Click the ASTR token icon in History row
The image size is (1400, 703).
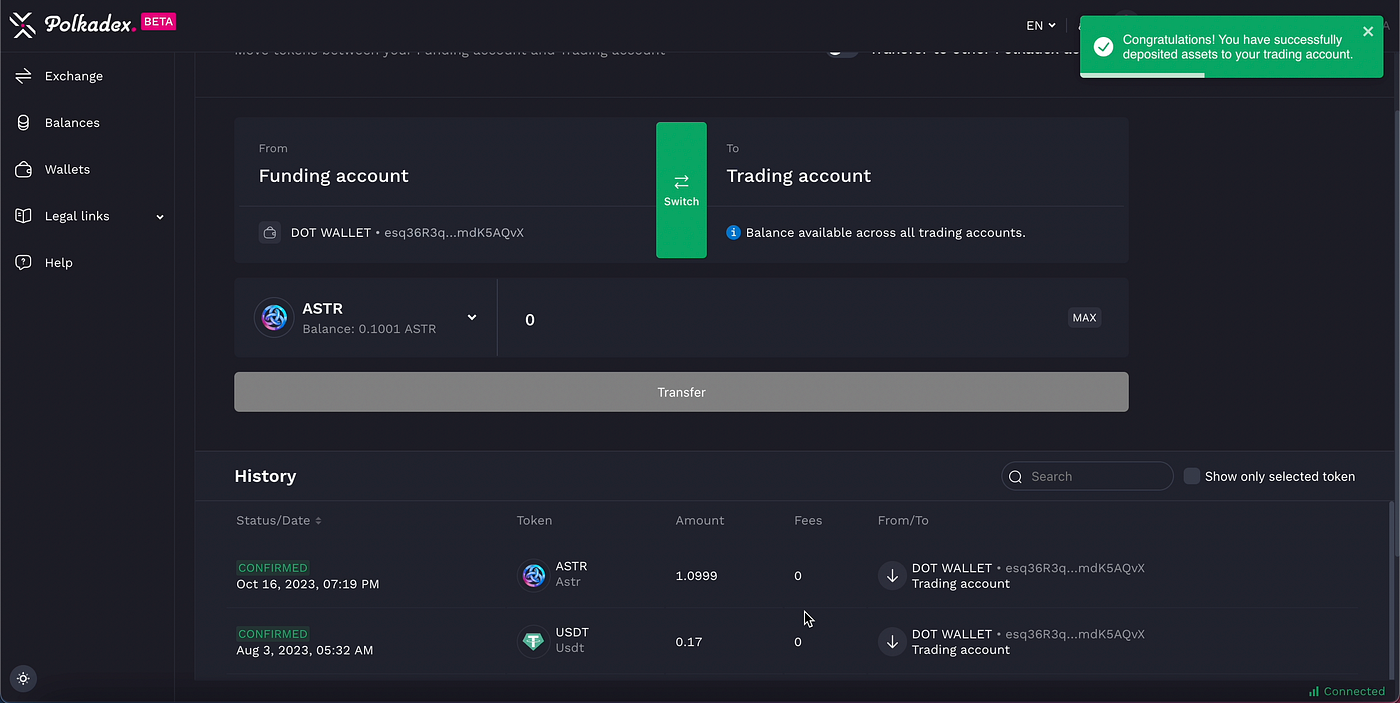tap(534, 575)
